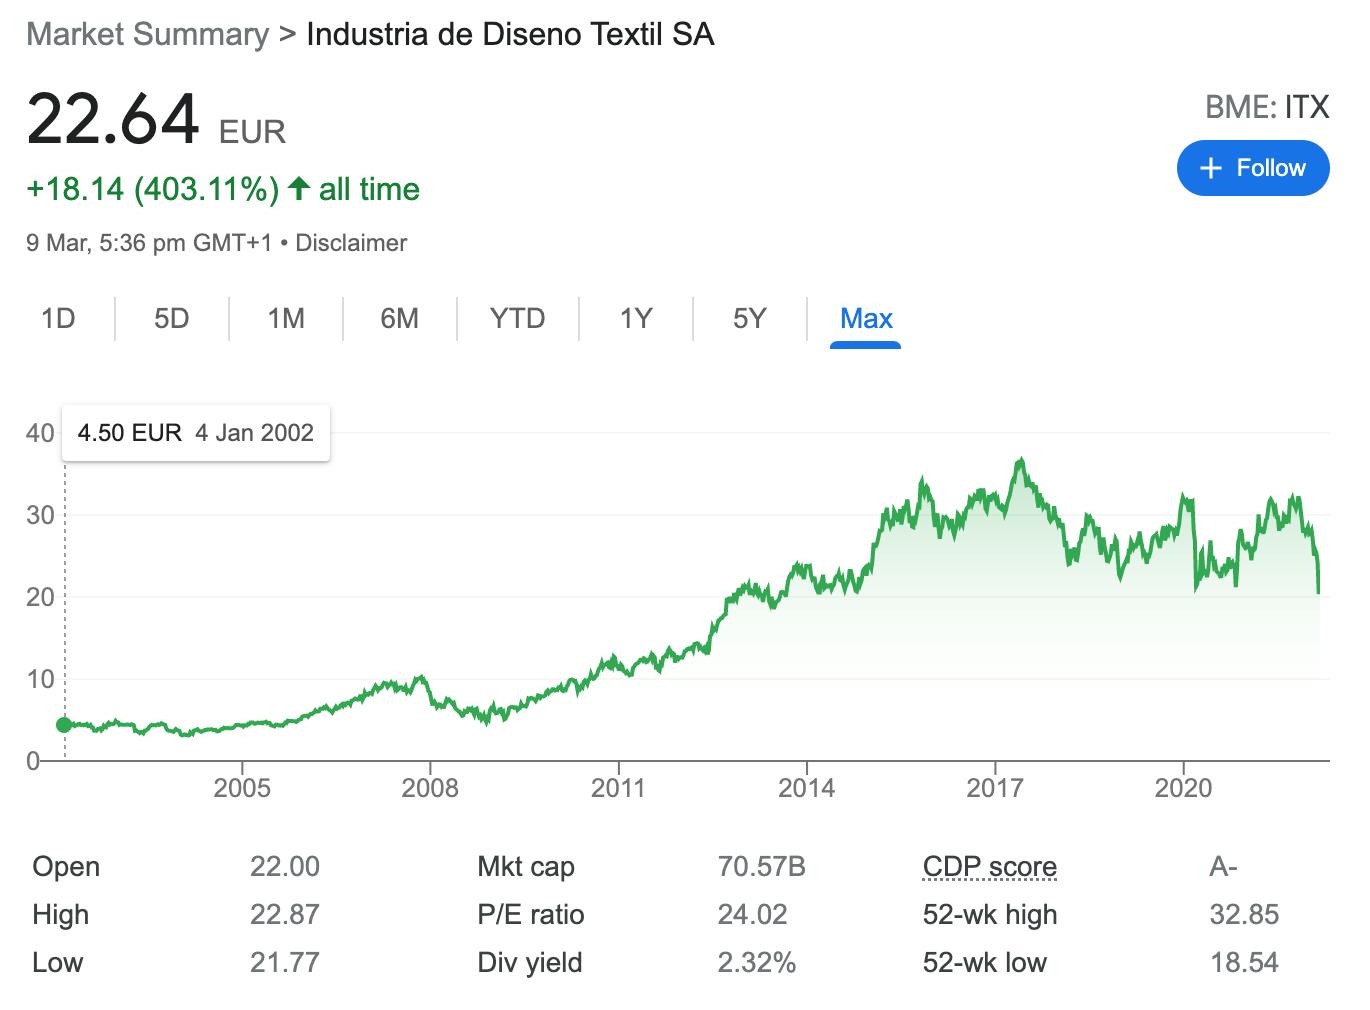Switch to YTD chart view
The height and width of the screenshot is (1010, 1370).
click(x=517, y=318)
